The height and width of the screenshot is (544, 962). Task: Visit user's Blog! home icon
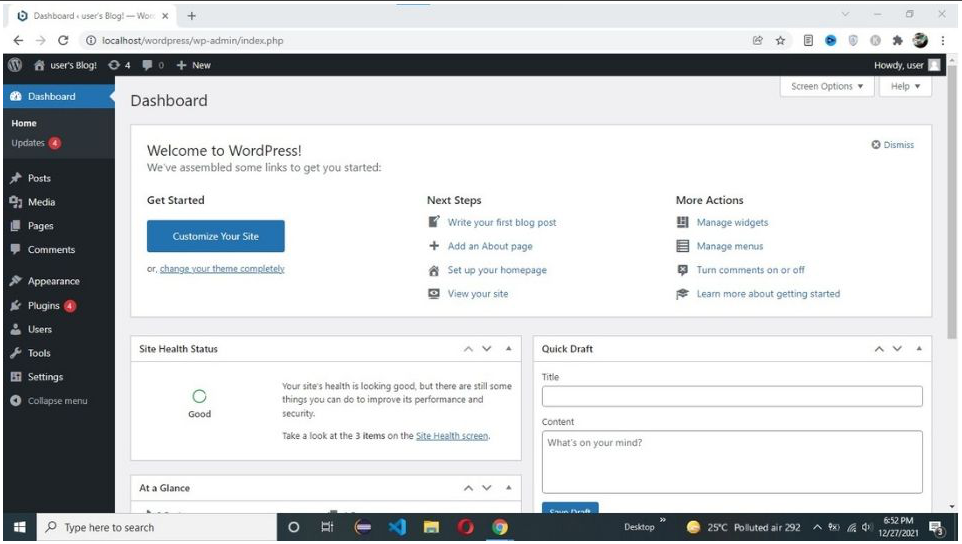pyautogui.click(x=39, y=65)
